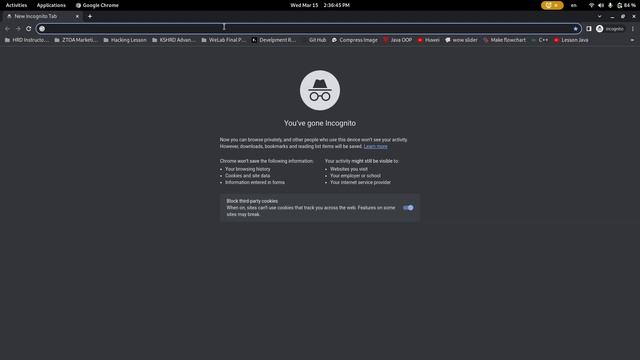The width and height of the screenshot is (640, 360).
Task: Click the You've gone Incognito heading
Action: [x=320, y=123]
